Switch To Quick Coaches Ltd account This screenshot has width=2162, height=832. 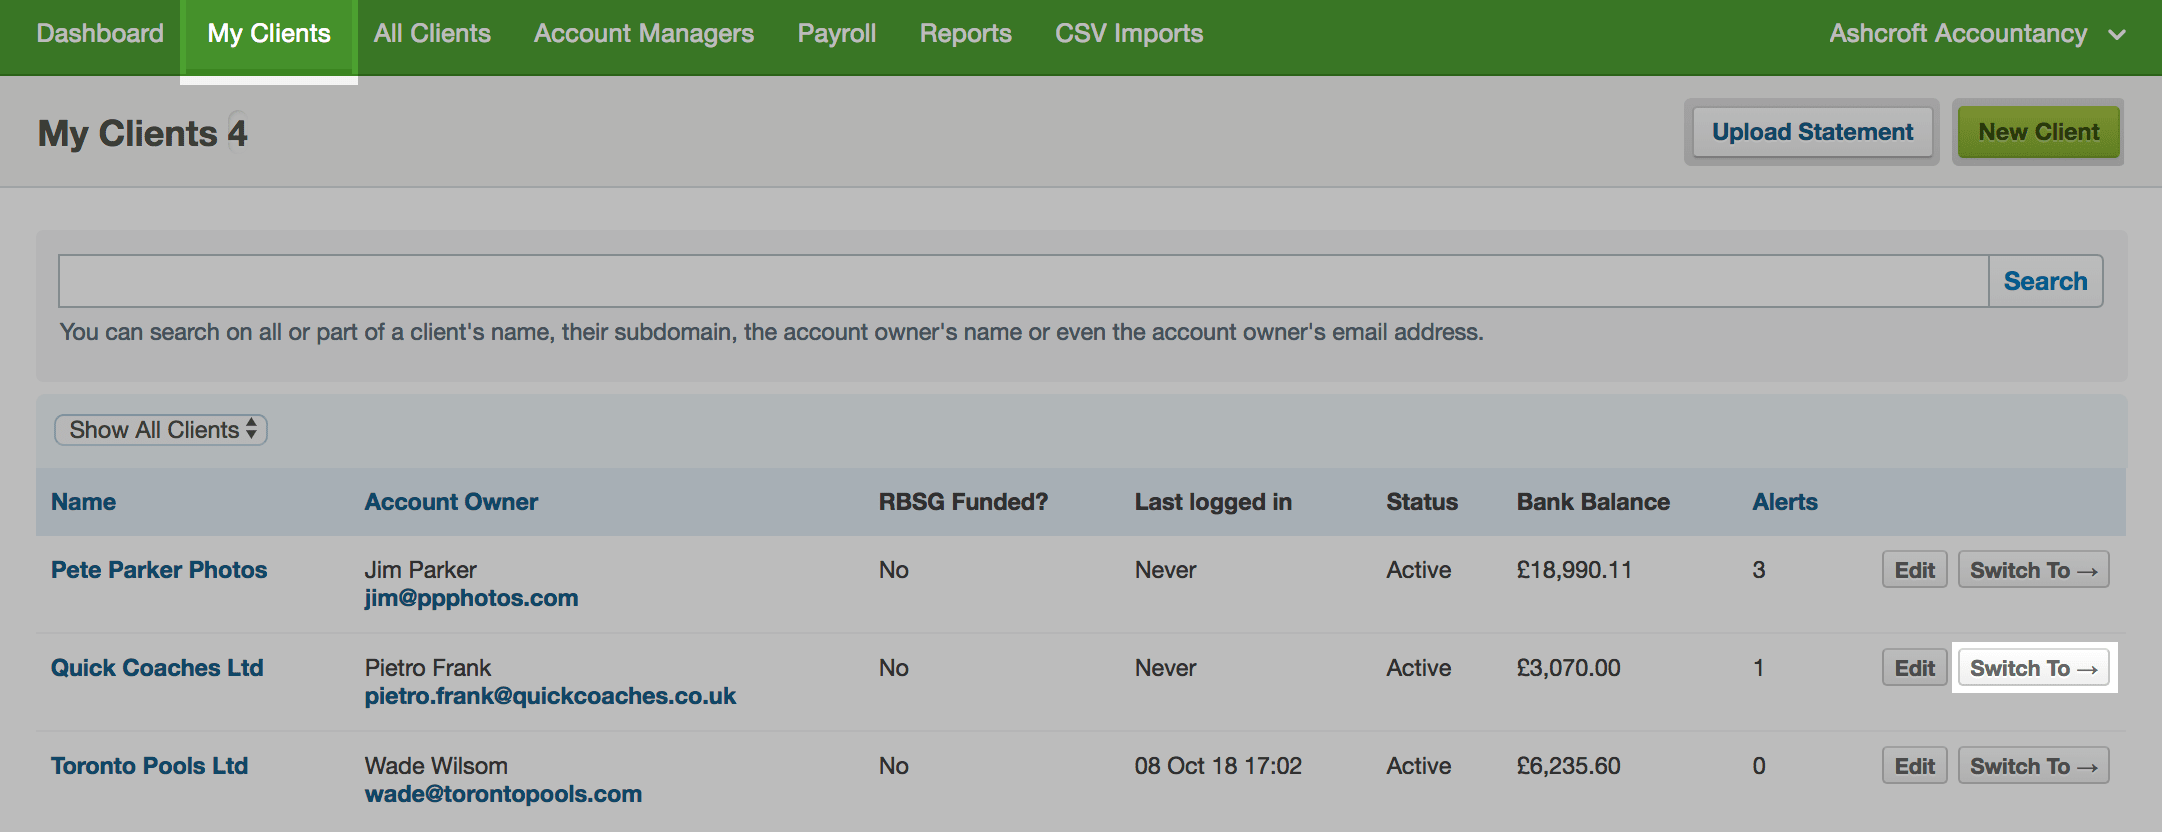coord(2033,668)
